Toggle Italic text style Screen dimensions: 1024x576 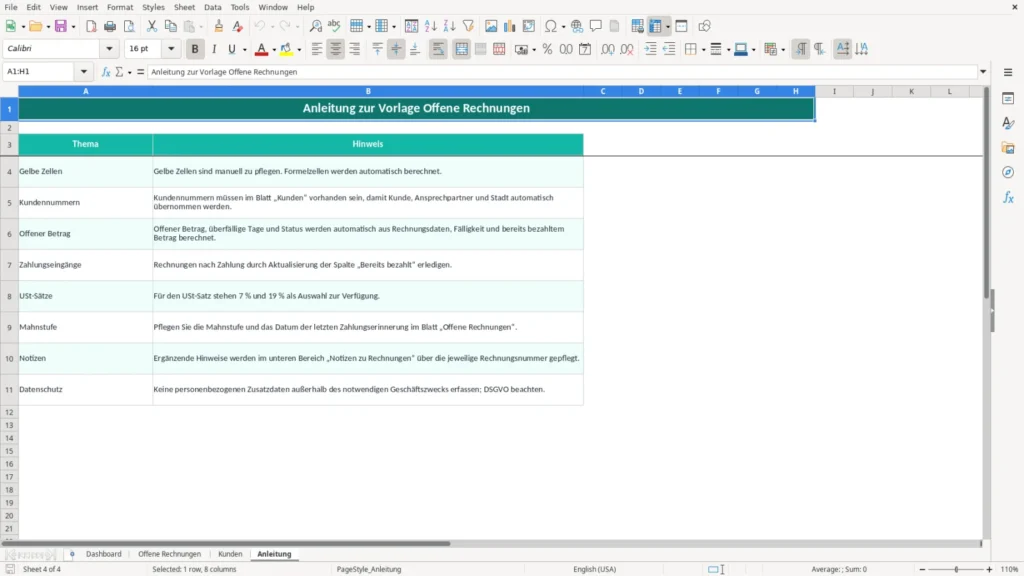[x=214, y=49]
